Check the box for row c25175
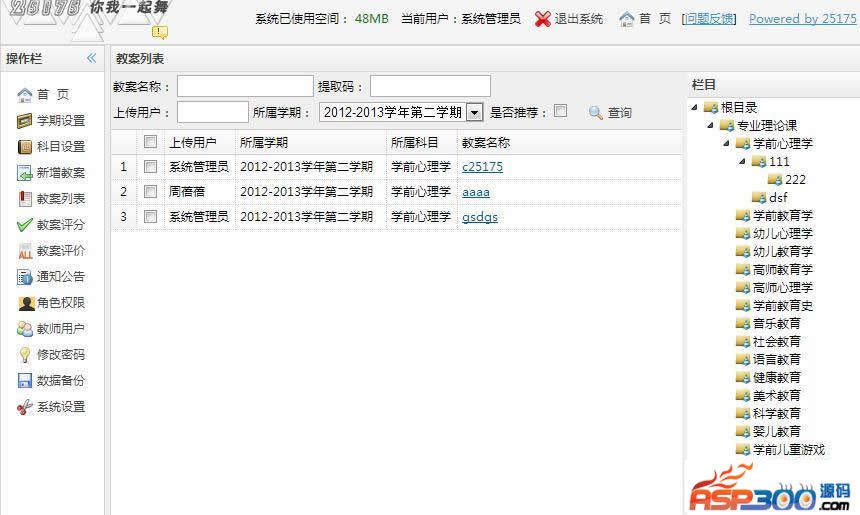860x515 pixels. [150, 166]
